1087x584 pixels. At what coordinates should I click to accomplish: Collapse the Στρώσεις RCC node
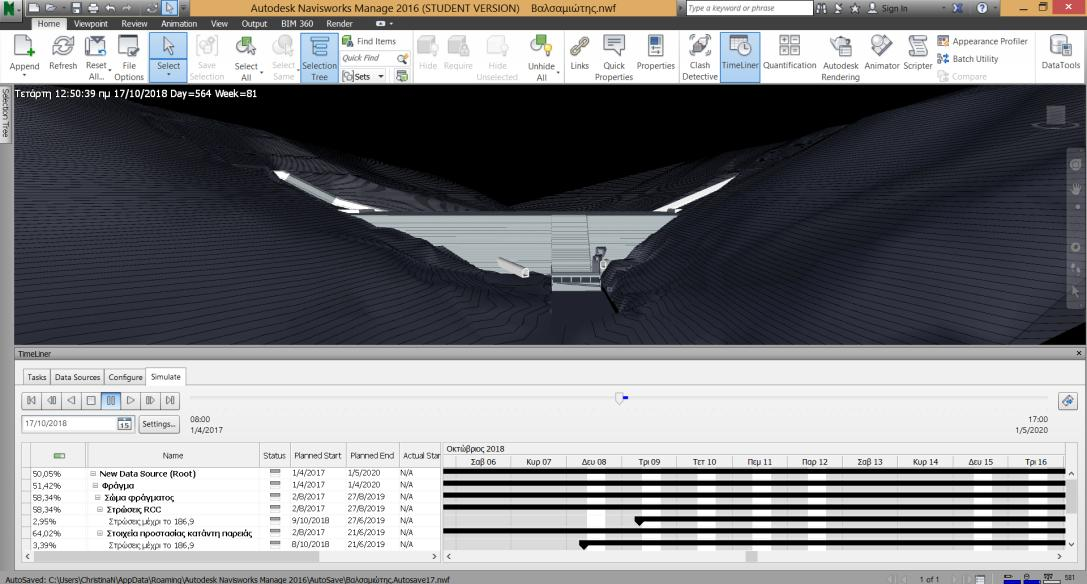click(x=100, y=509)
